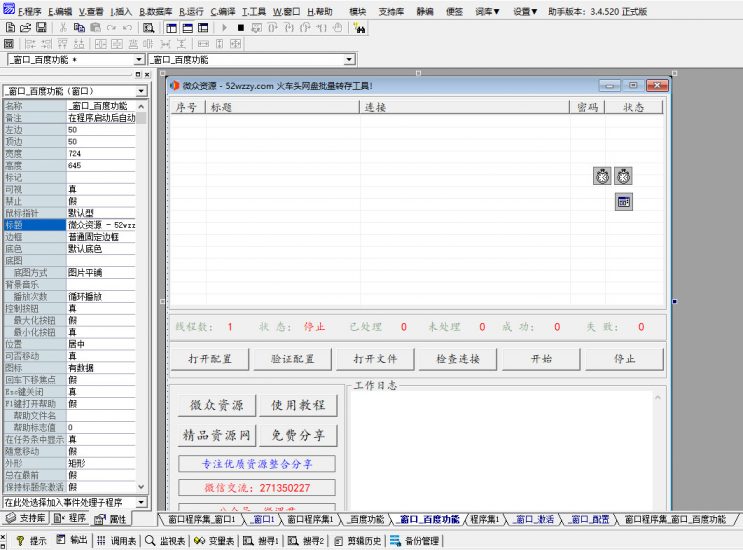The image size is (743, 550).
Task: Click the 停止 button
Action: (624, 359)
